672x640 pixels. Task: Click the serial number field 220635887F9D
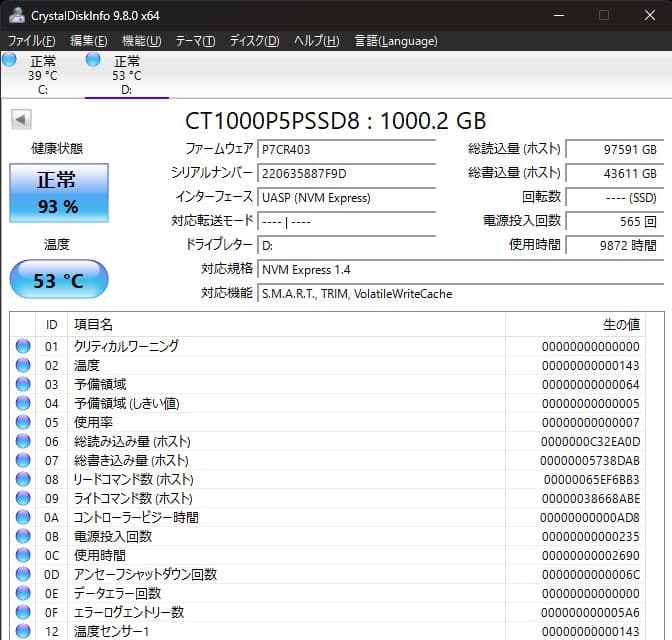(346, 174)
